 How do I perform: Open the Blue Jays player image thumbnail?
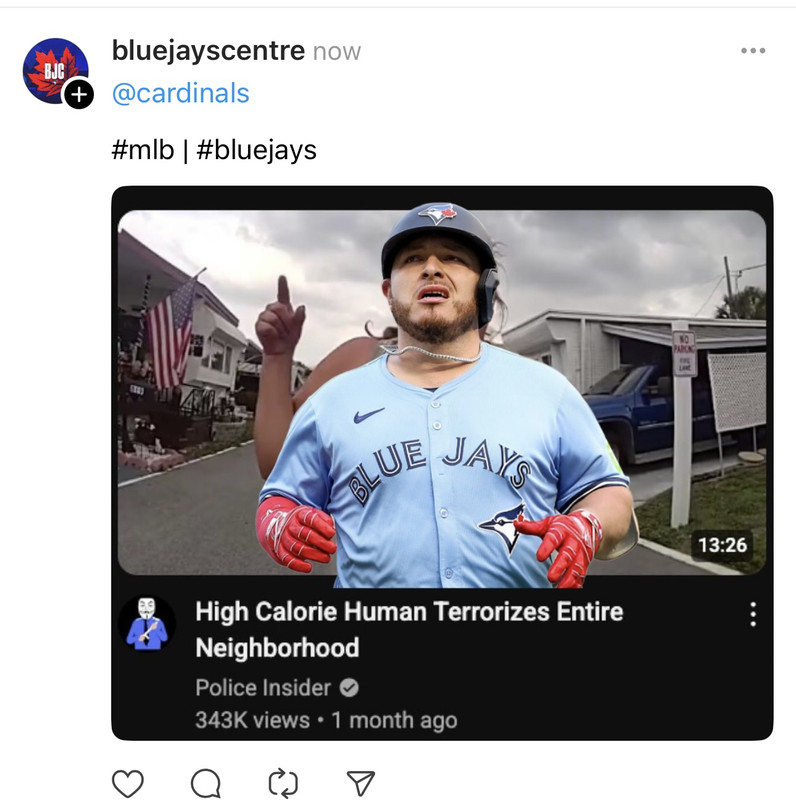tap(442, 392)
